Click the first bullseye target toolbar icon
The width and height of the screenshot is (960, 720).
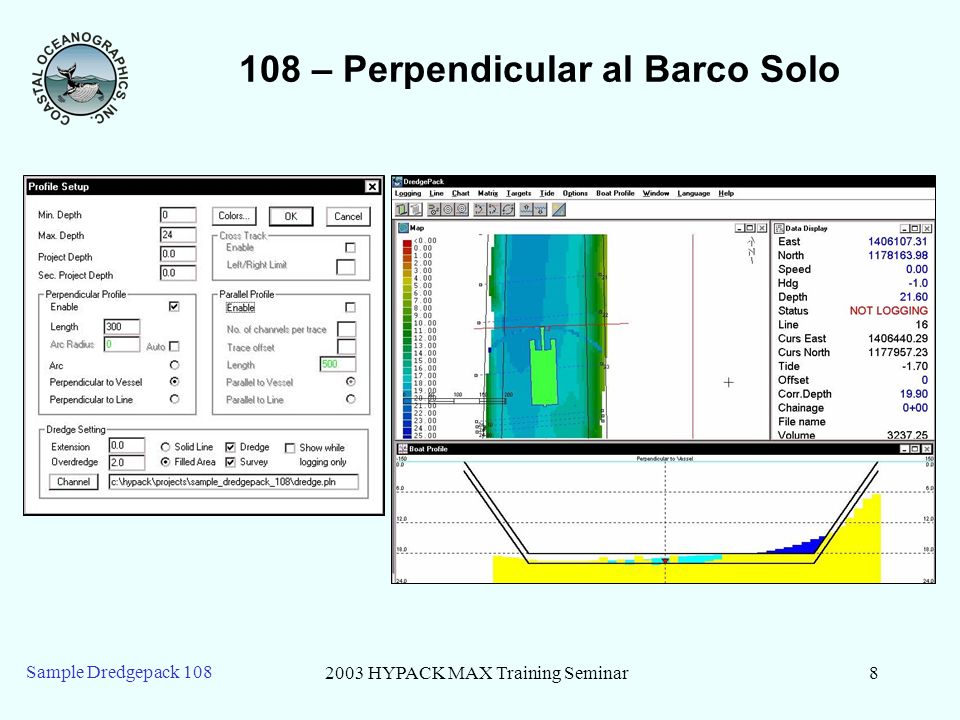pos(448,209)
